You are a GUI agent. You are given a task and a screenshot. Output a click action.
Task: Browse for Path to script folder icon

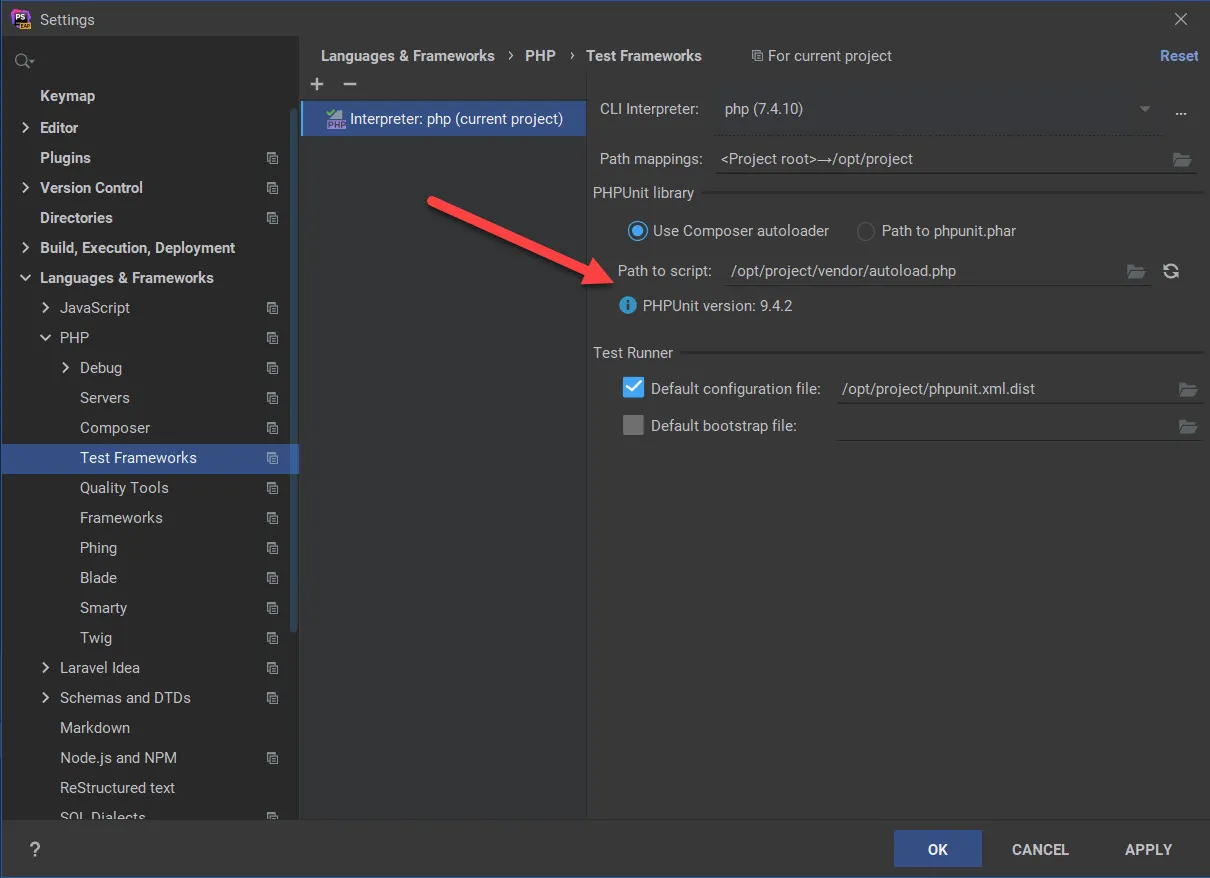pyautogui.click(x=1136, y=272)
